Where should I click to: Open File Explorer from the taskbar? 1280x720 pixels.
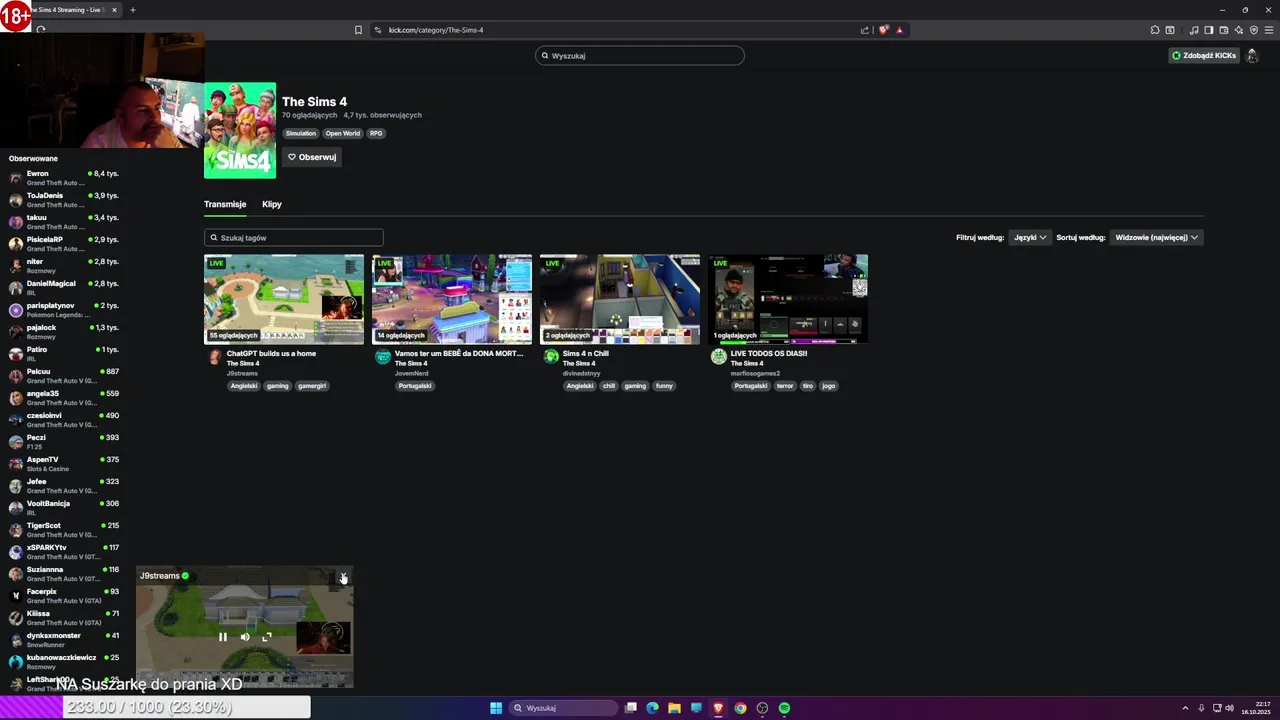674,708
